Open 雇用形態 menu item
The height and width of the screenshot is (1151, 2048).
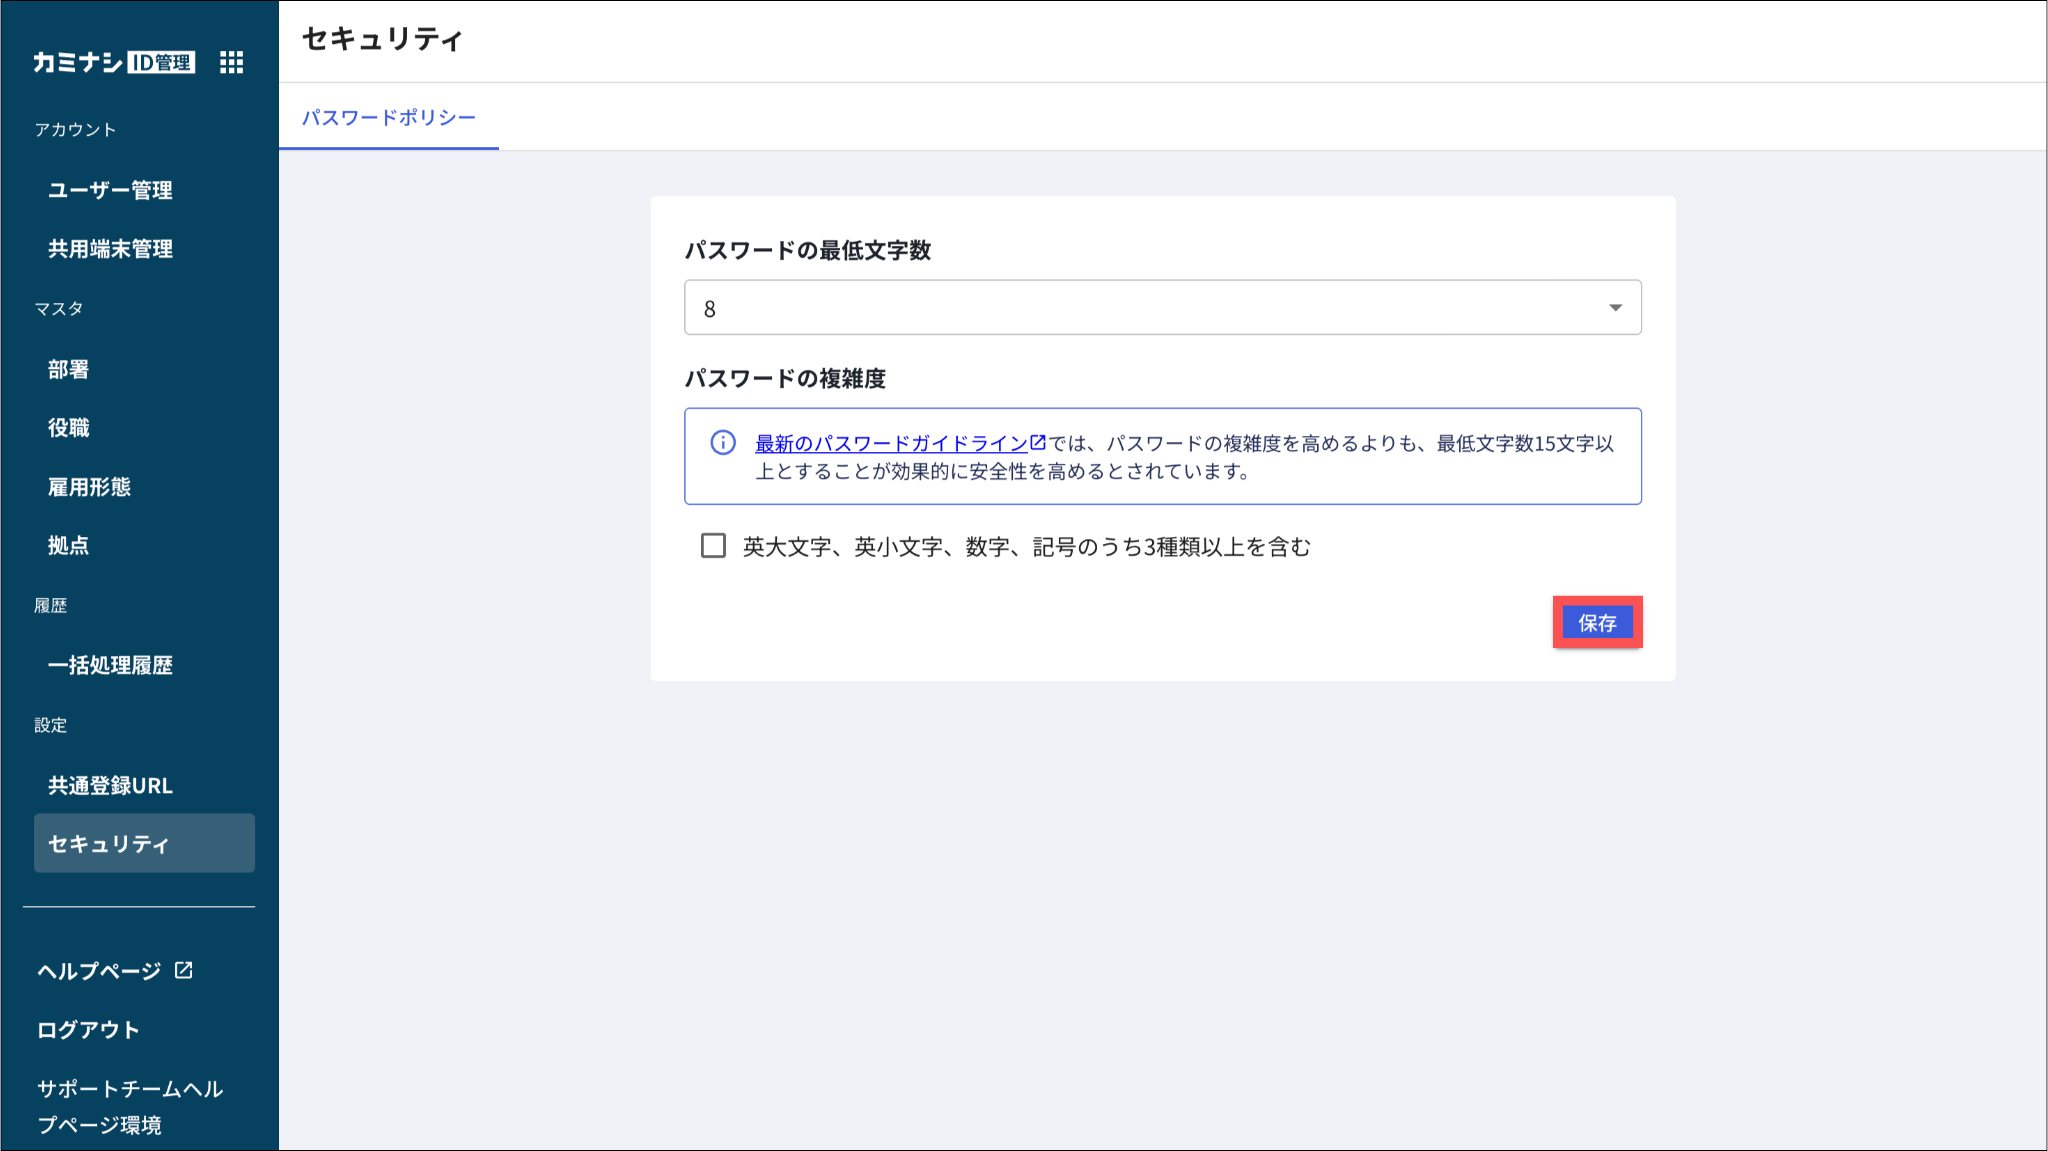pyautogui.click(x=89, y=487)
